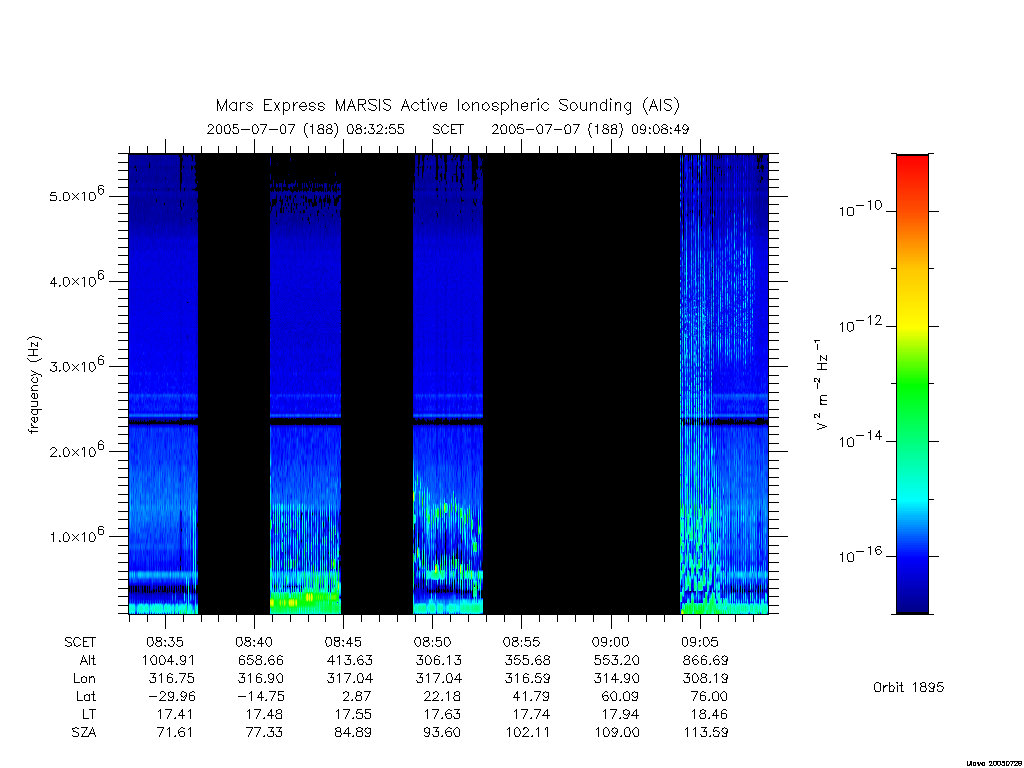Click the 'Alt' row label
The image size is (1024, 768).
[88, 660]
